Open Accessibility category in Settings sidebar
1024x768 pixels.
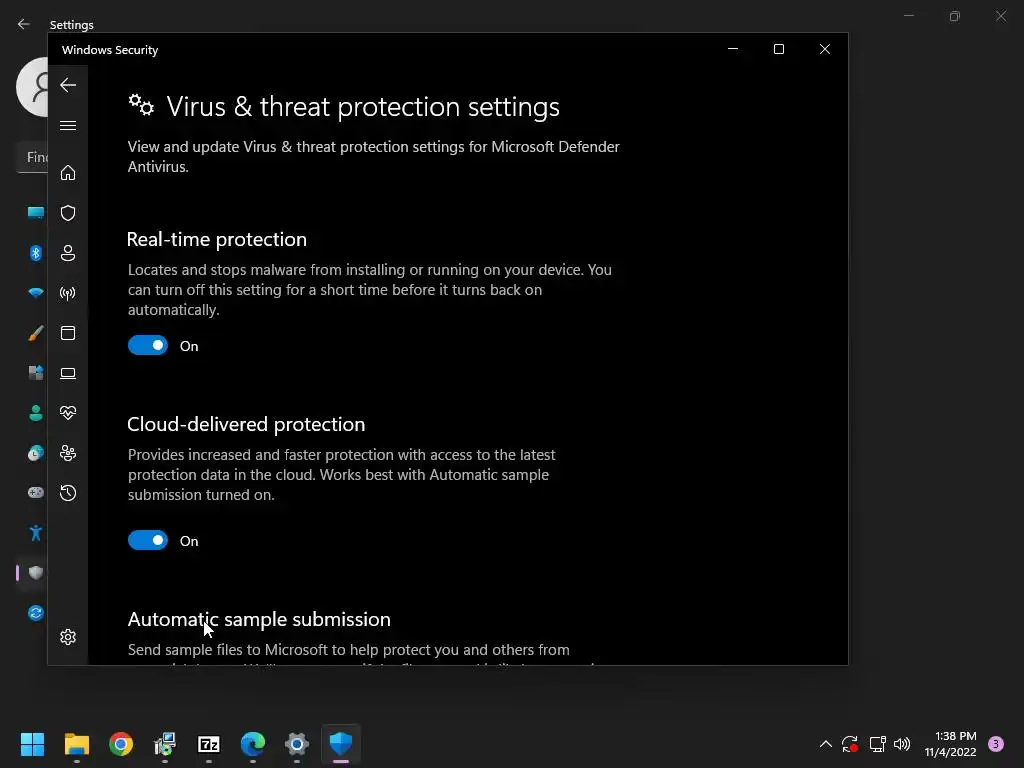(x=35, y=533)
